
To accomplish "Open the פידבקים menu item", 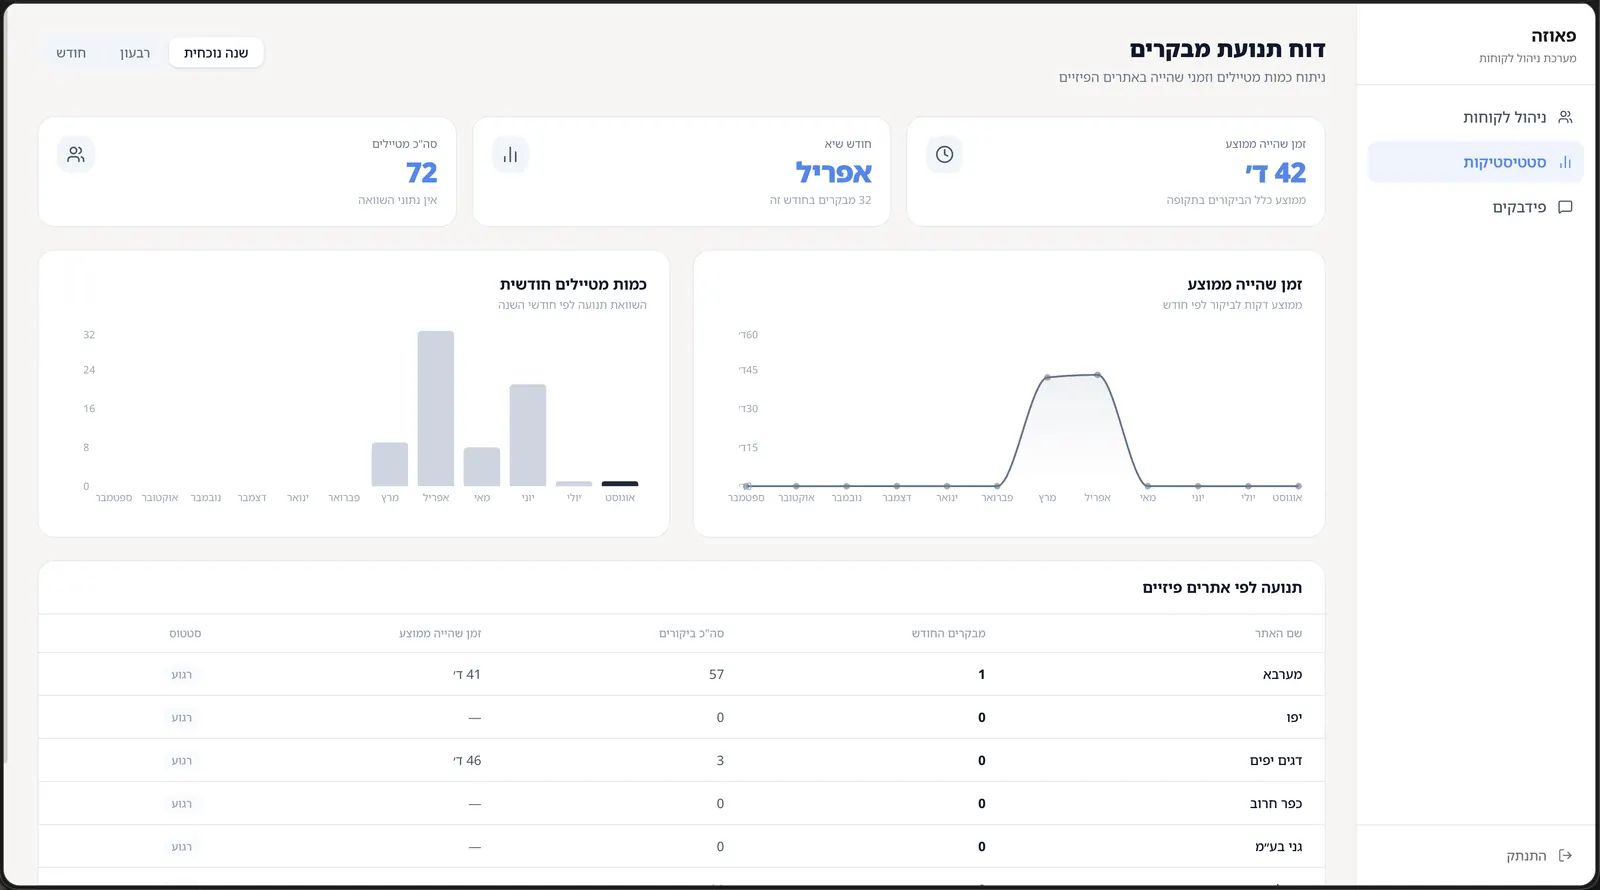I will (x=1476, y=207).
